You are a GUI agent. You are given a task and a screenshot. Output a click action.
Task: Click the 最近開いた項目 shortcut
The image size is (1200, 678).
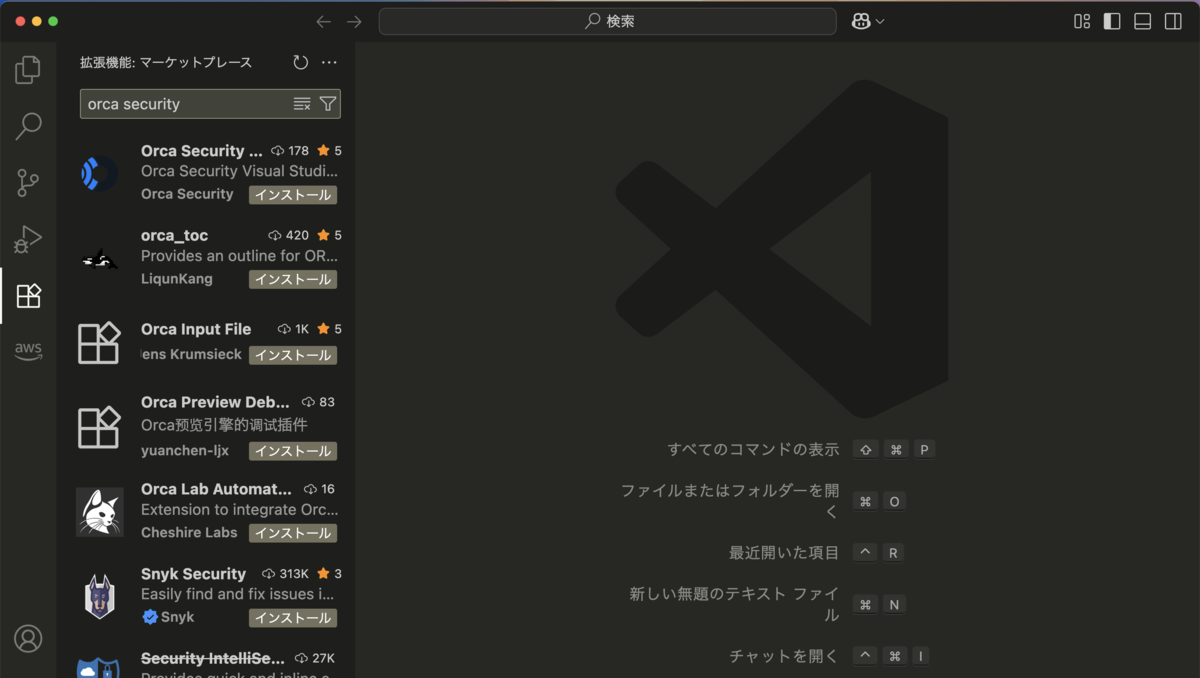point(784,553)
